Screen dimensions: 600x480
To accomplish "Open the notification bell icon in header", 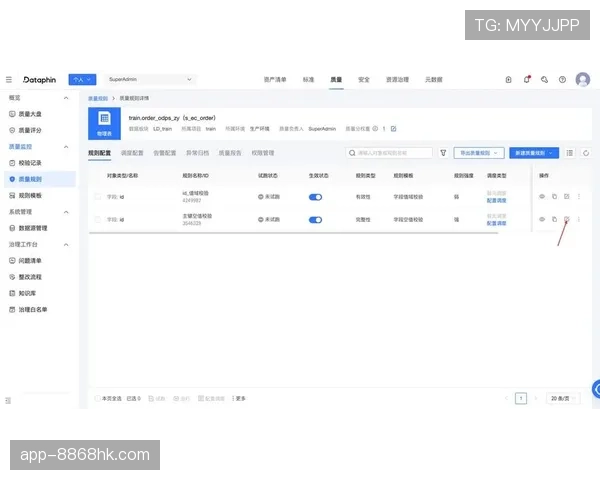I will click(x=527, y=79).
